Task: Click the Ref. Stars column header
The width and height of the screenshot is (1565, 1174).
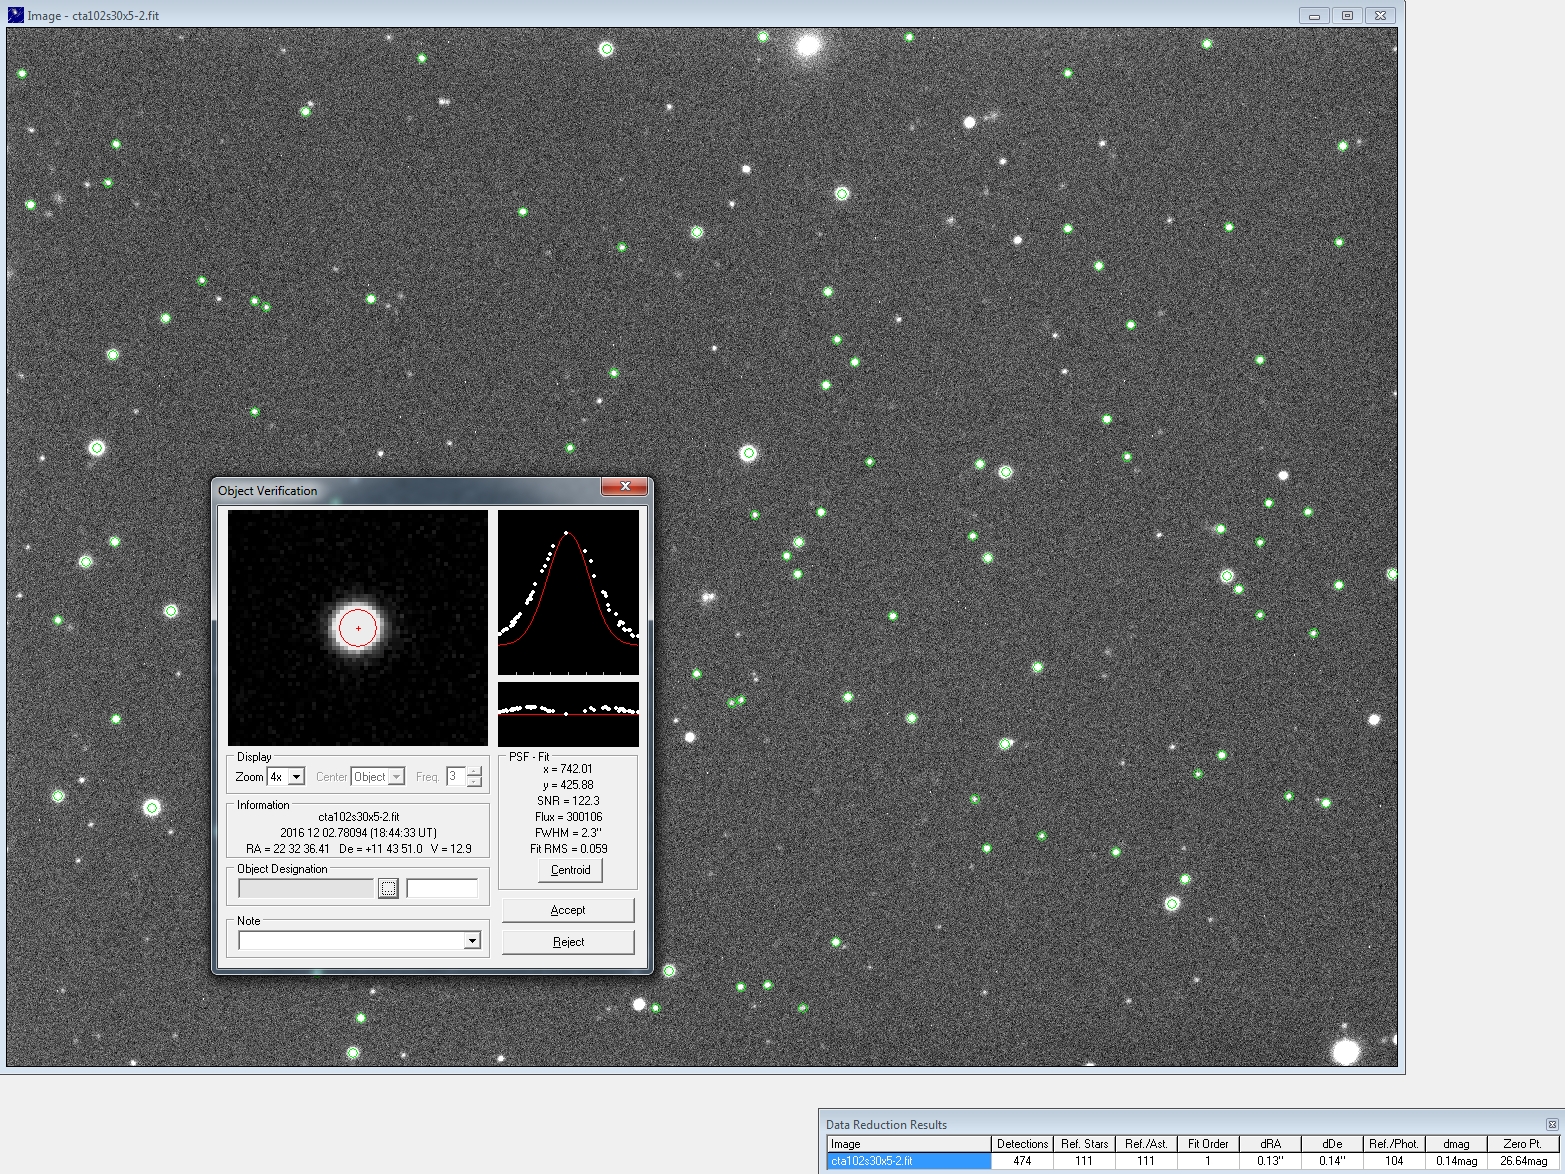Action: pyautogui.click(x=1084, y=1144)
